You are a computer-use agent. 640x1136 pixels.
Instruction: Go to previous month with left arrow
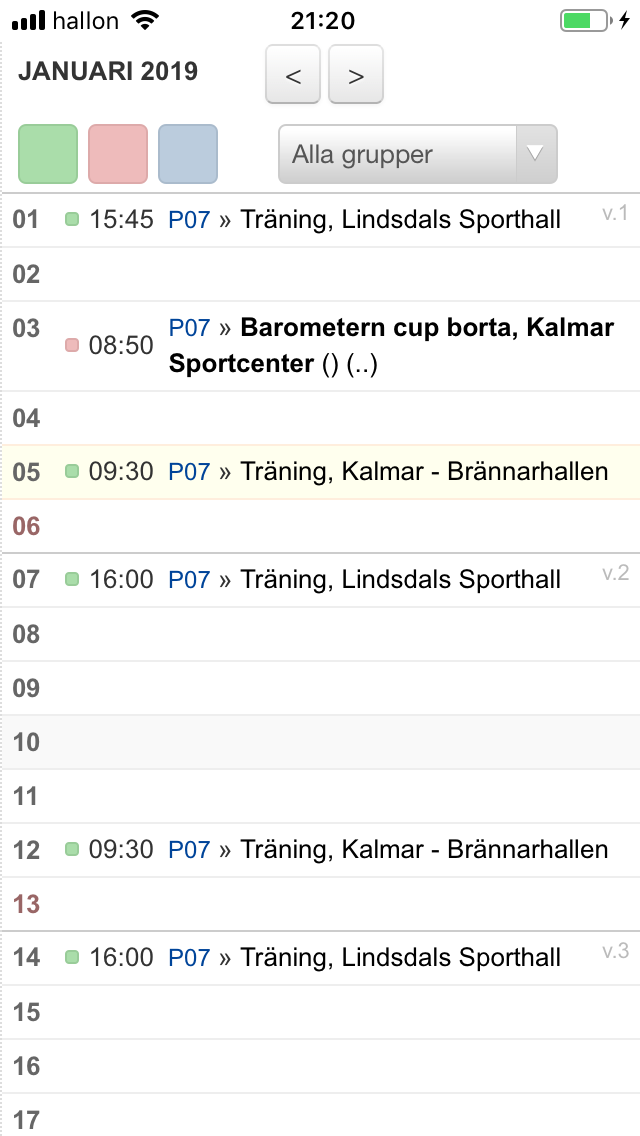click(293, 75)
